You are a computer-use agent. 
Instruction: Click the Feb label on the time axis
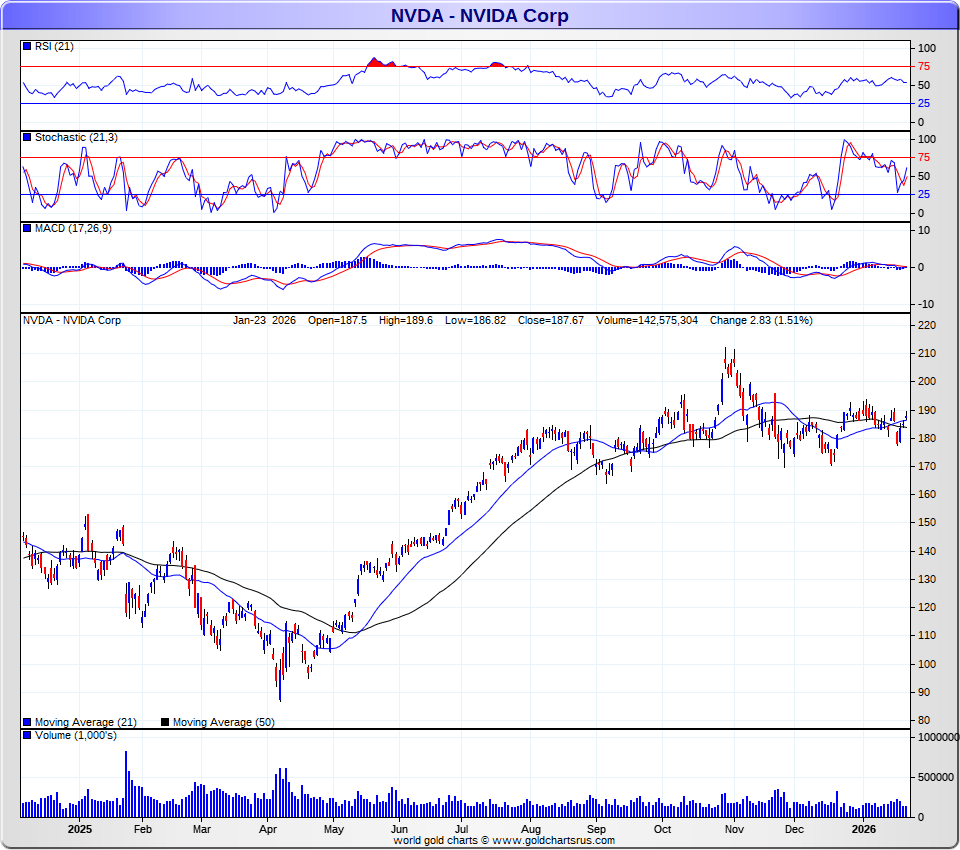[x=142, y=829]
